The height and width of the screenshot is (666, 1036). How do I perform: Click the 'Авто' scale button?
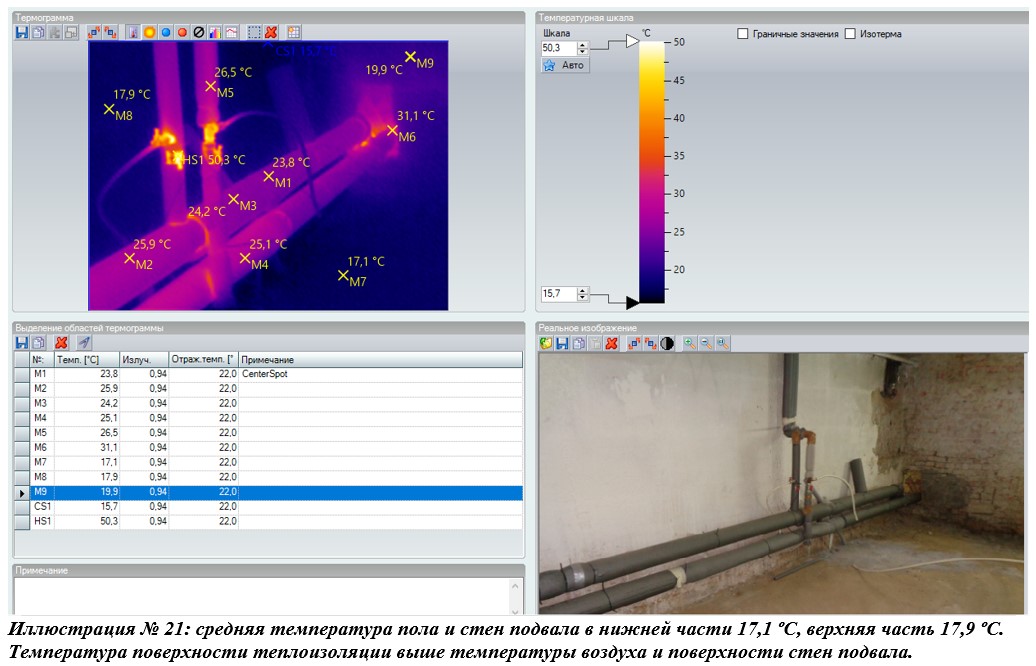565,65
